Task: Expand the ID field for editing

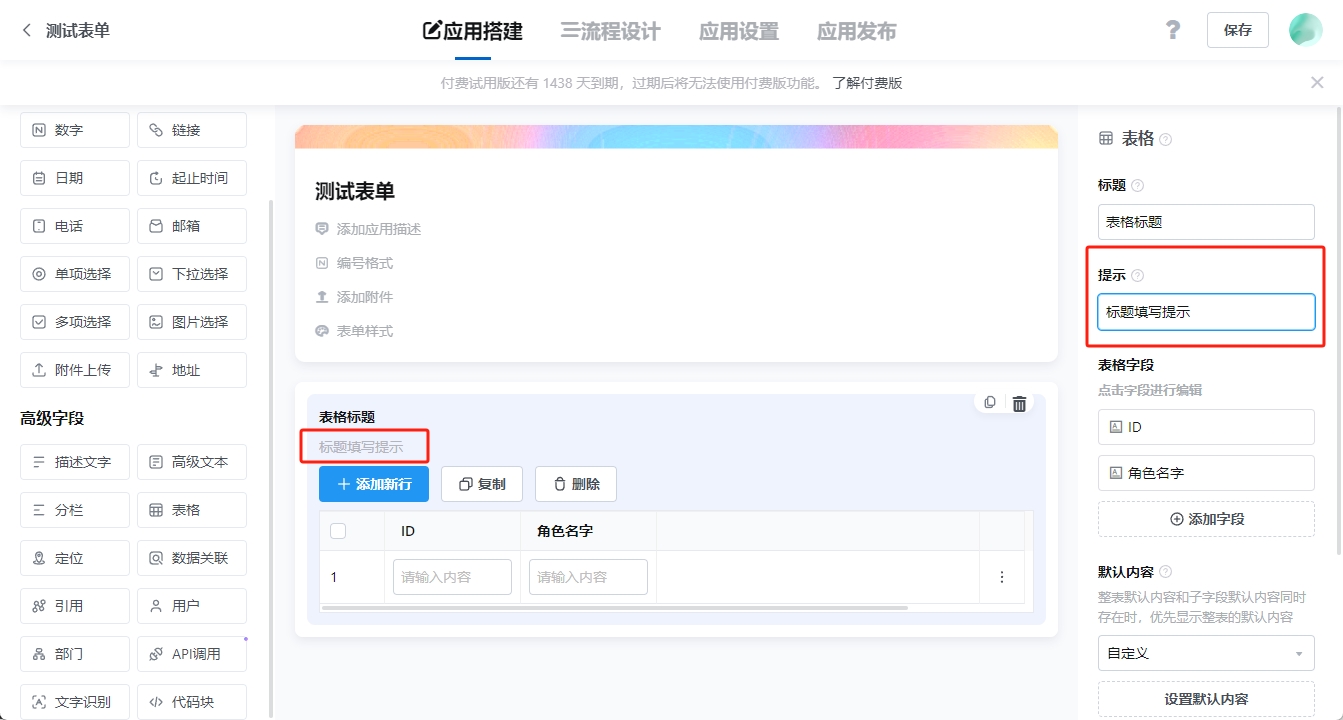Action: [1205, 427]
